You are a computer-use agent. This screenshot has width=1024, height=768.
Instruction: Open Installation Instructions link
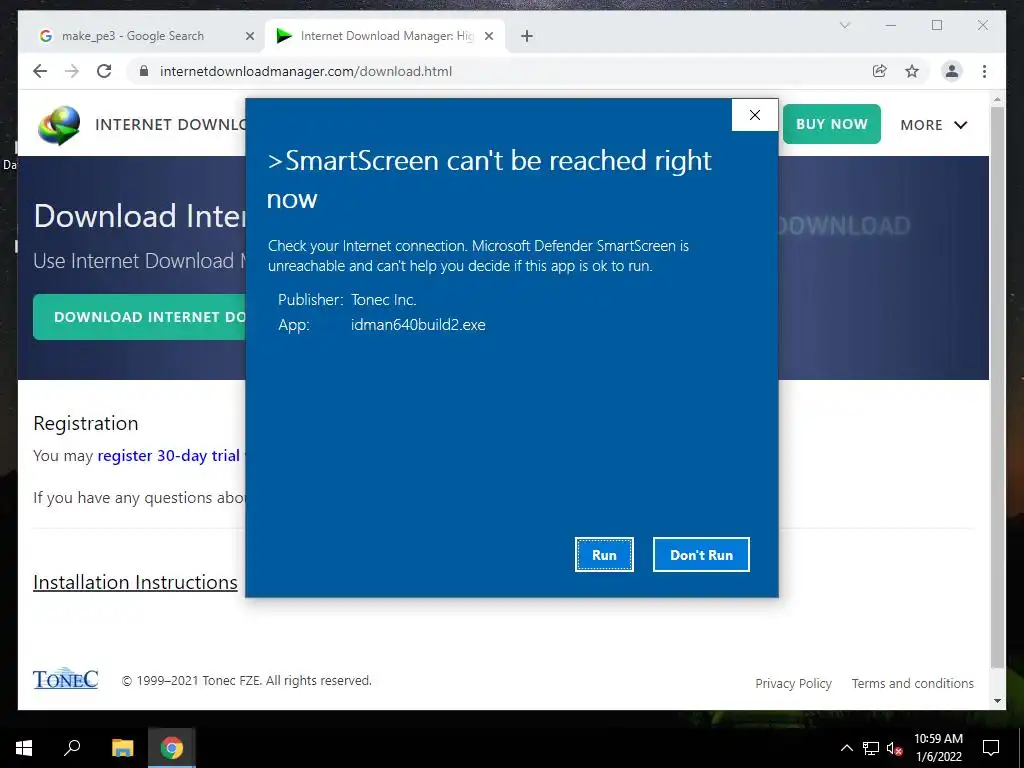click(x=135, y=582)
